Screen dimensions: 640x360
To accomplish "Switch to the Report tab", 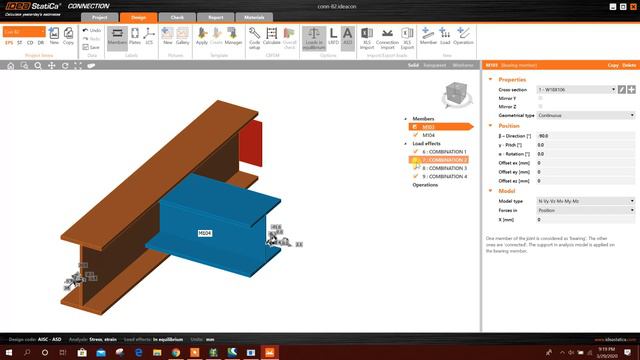I will click(x=216, y=17).
